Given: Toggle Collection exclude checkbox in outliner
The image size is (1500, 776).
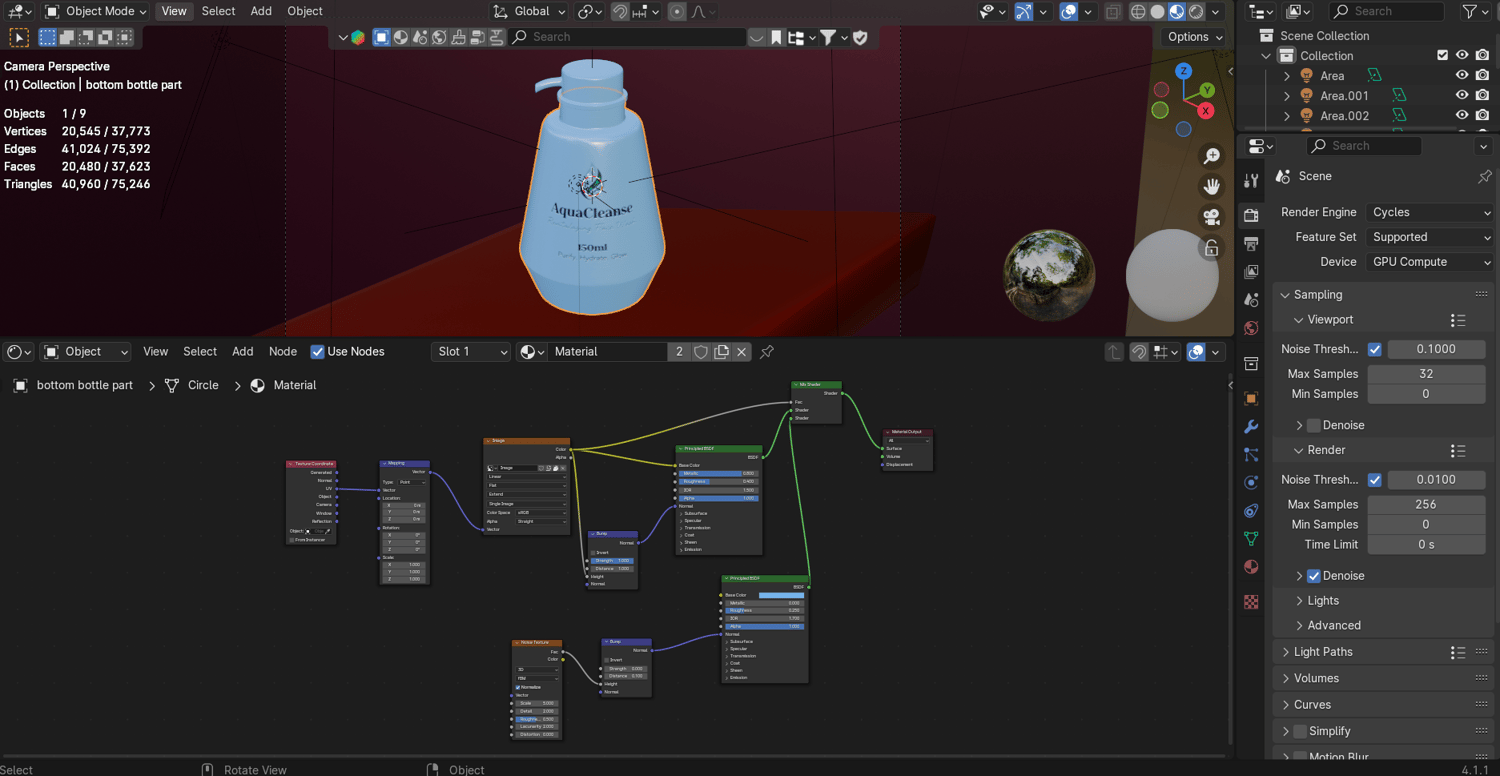Looking at the screenshot, I should click(x=1442, y=56).
